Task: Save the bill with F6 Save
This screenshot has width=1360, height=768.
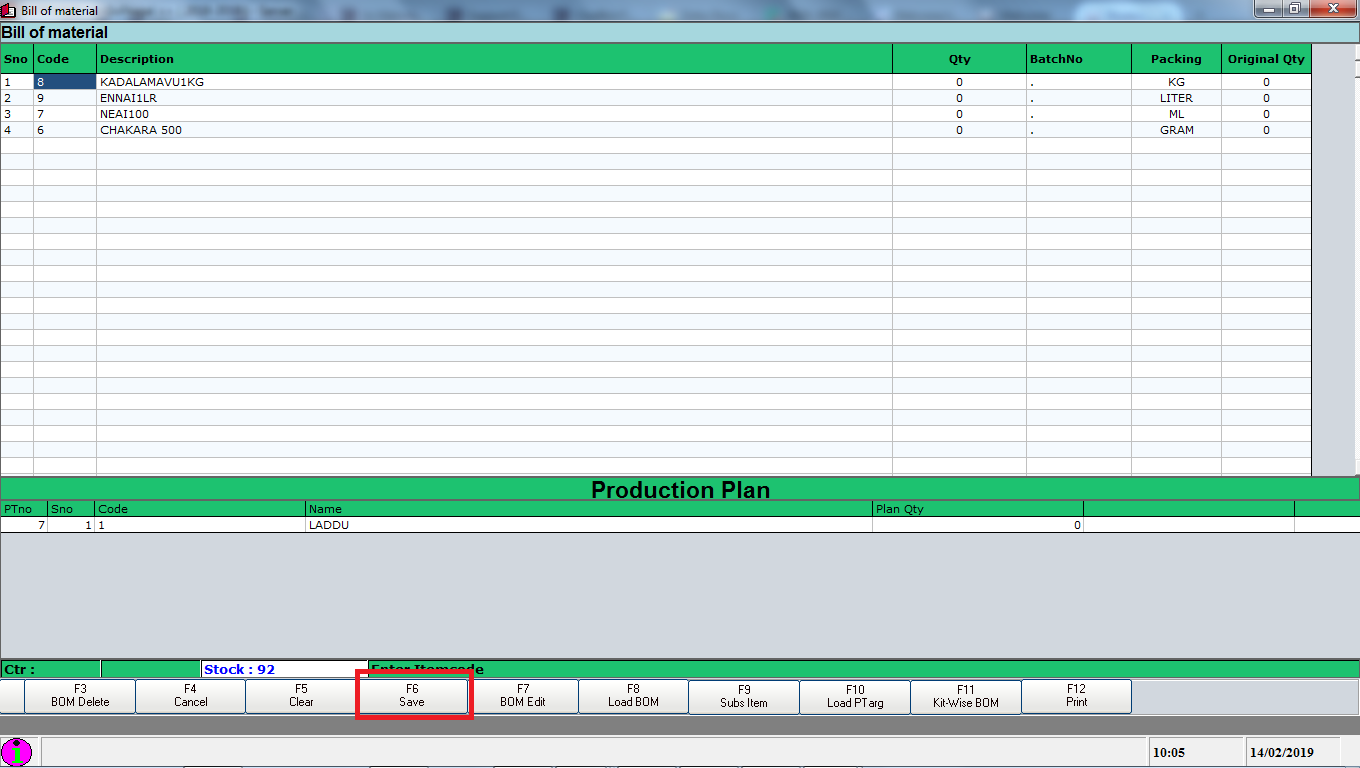Action: (412, 696)
